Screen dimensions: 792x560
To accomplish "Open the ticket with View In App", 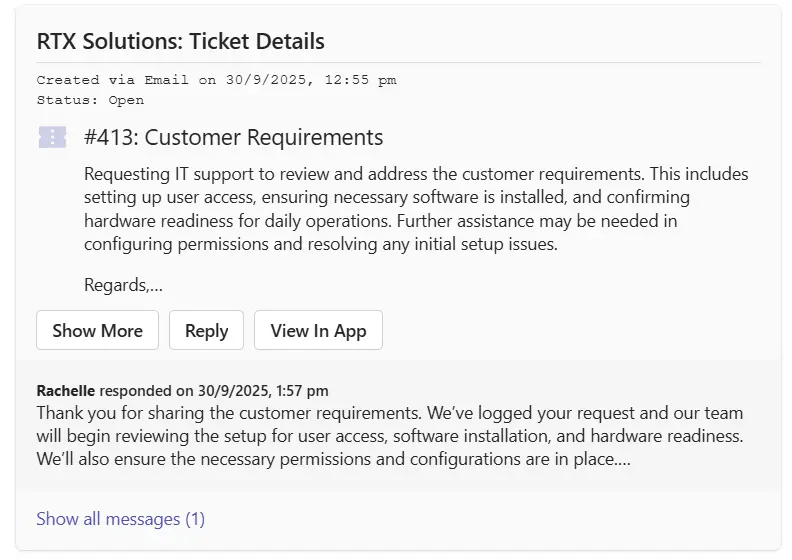I will (x=318, y=330).
